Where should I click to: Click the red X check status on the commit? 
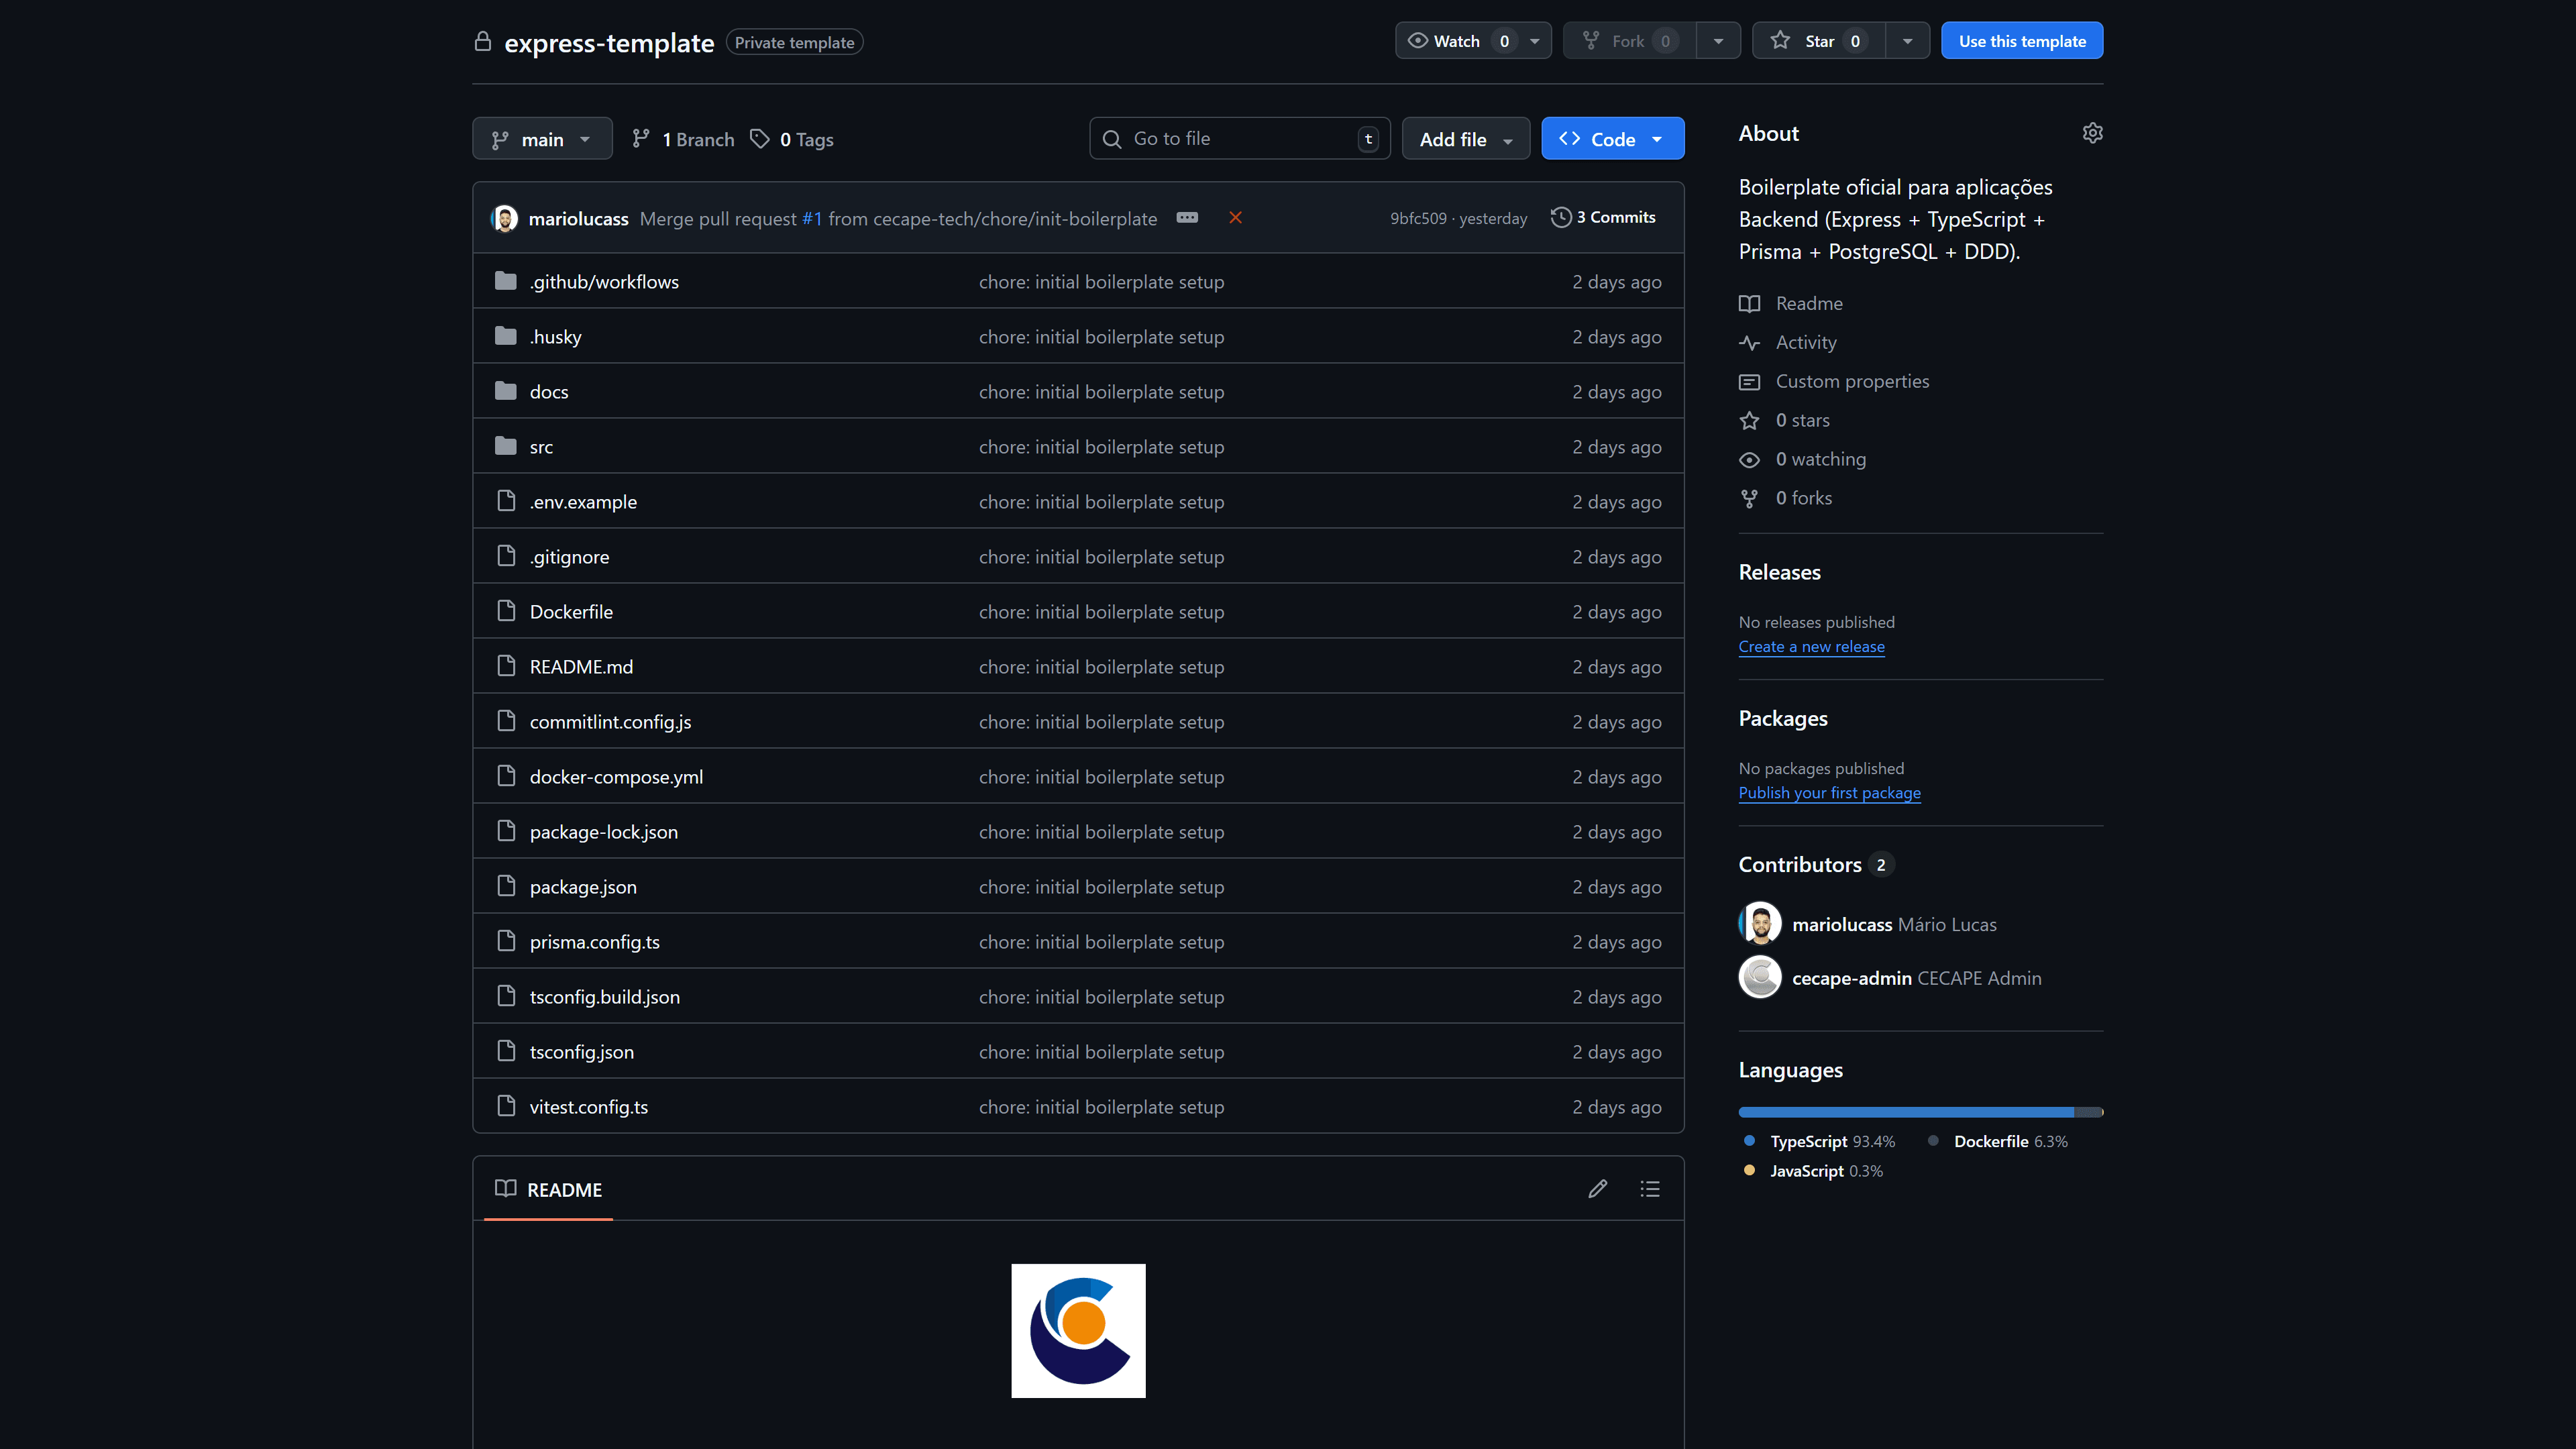(1236, 217)
